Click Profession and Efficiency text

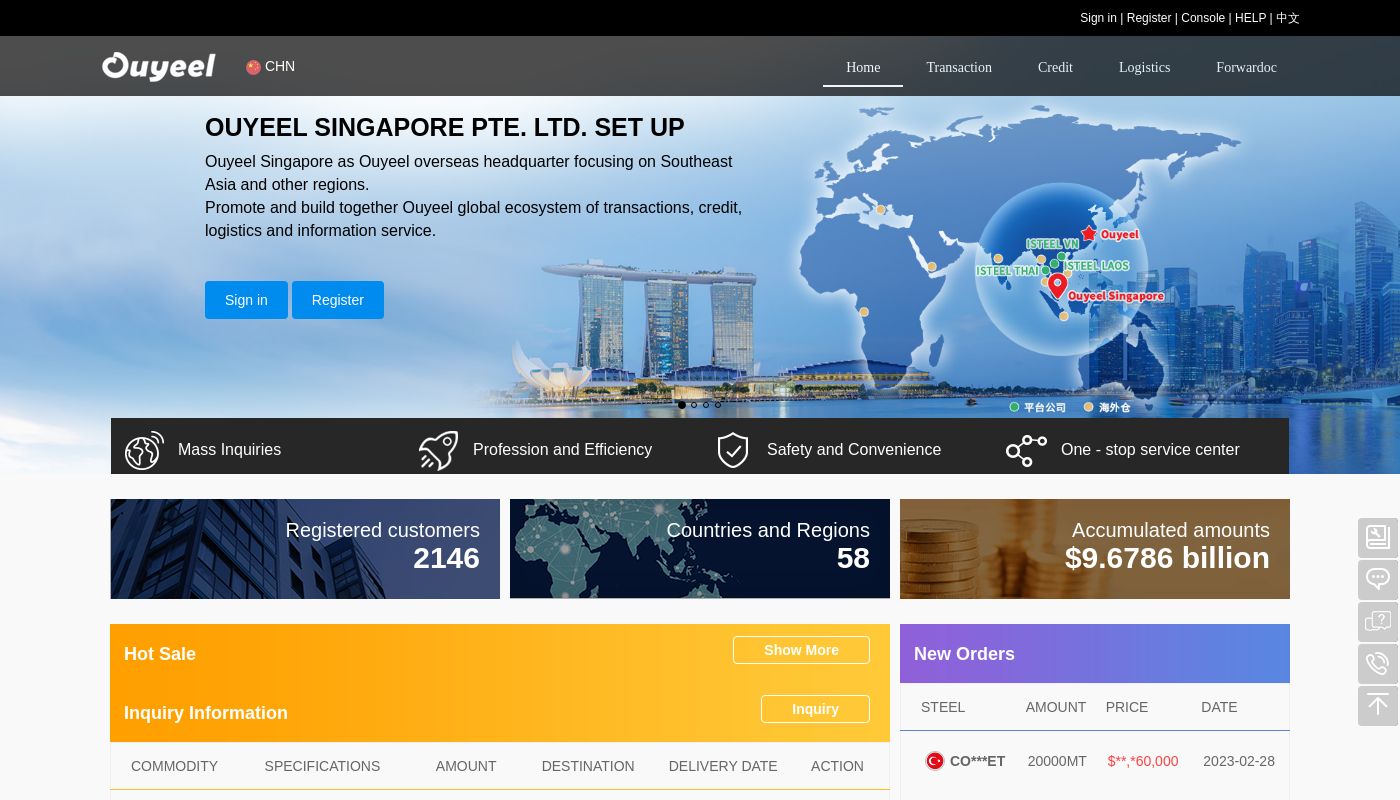tap(562, 450)
